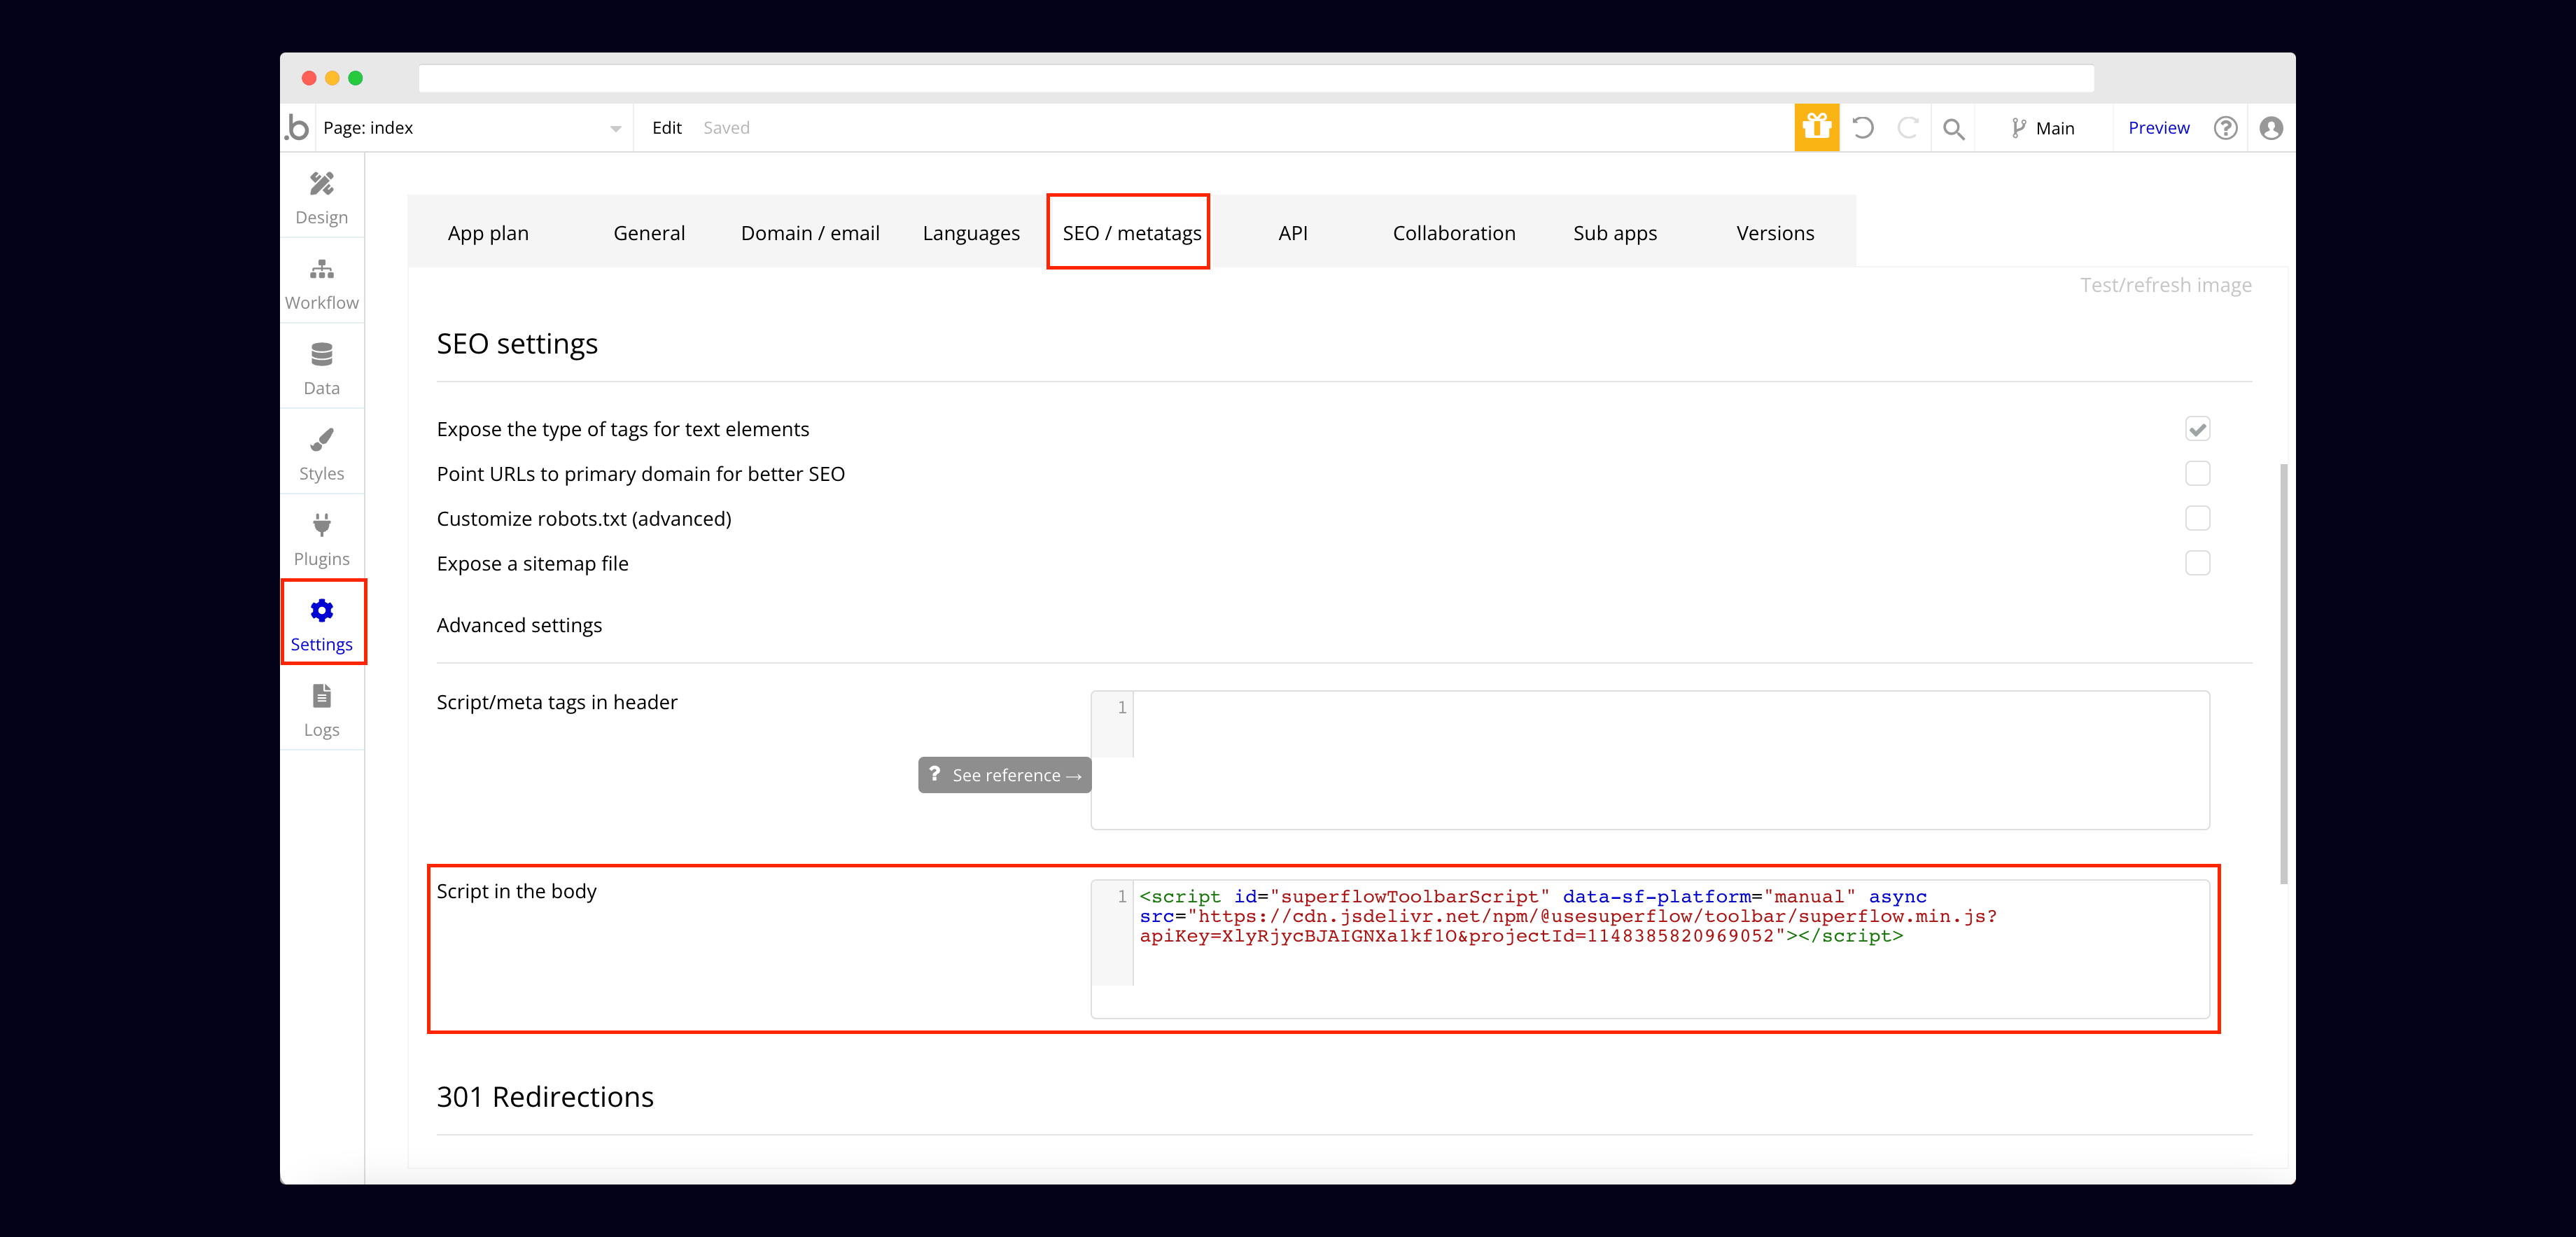The image size is (2576, 1237).
Task: Open the user account icon
Action: tap(2271, 128)
